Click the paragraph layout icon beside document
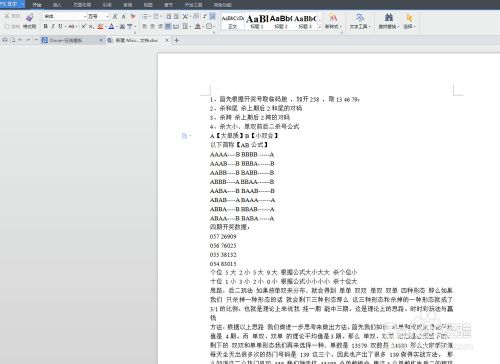This screenshot has height=364, width=500. [184, 136]
